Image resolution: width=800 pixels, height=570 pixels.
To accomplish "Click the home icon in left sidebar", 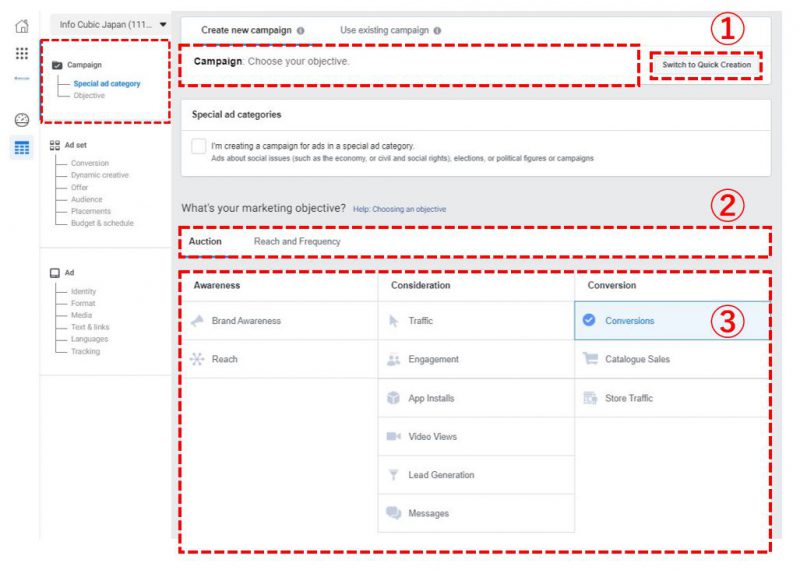I will tap(21, 25).
